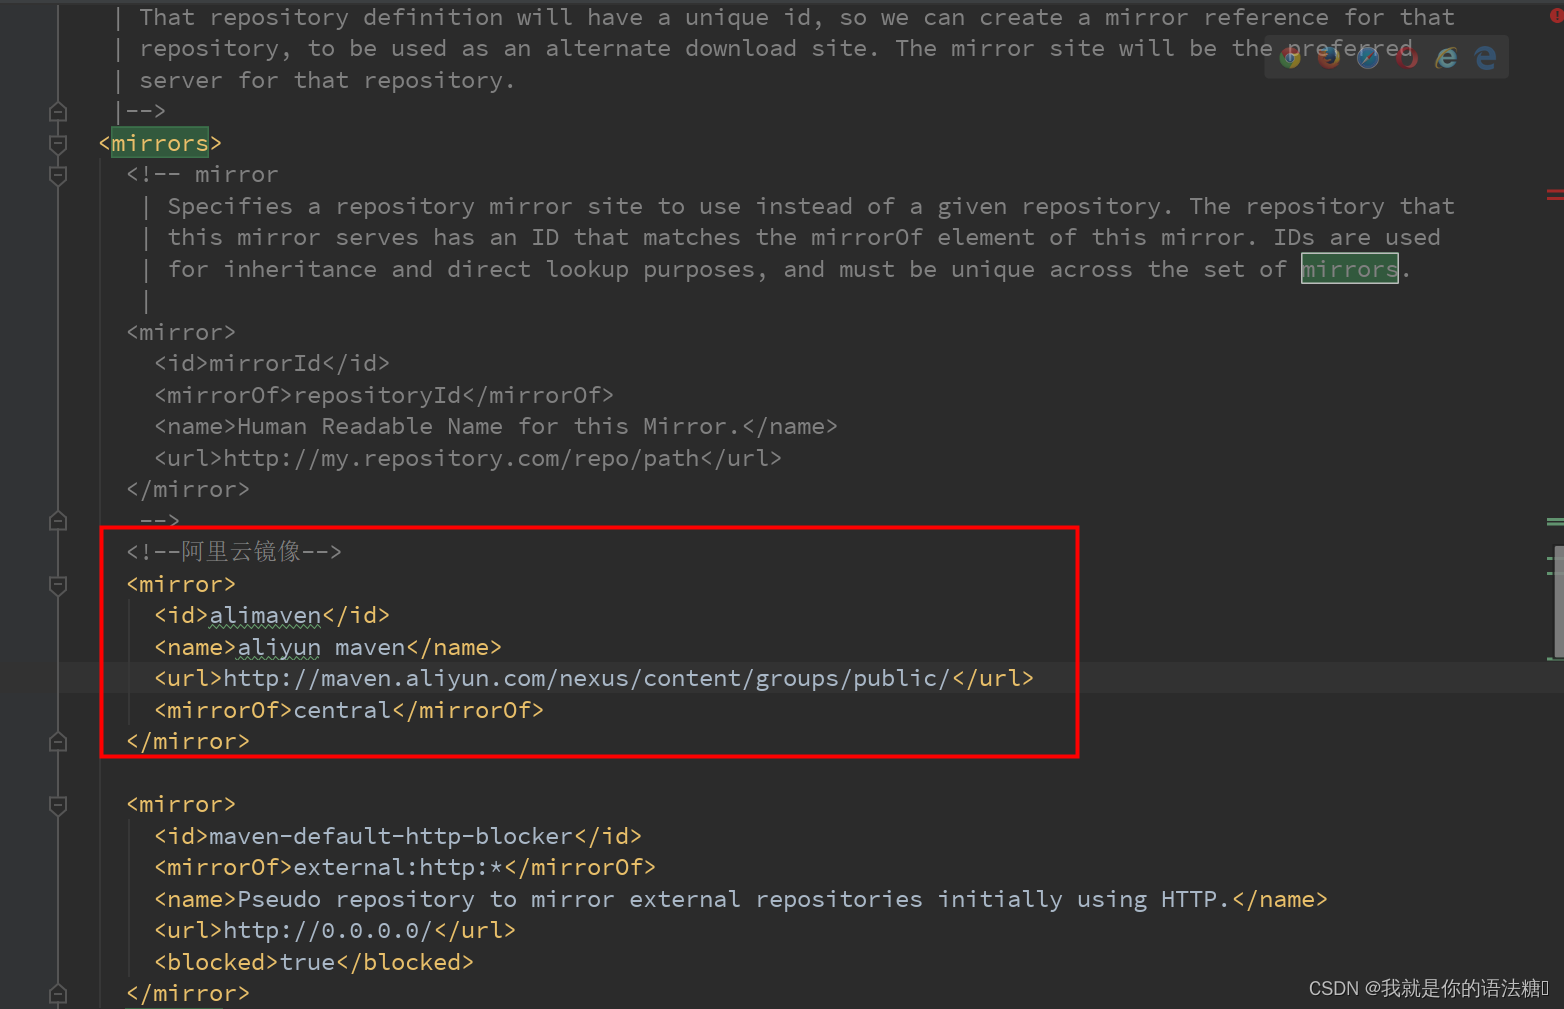This screenshot has width=1564, height=1009.
Task: Open file in Internet Explorer icon
Action: pos(1446,58)
